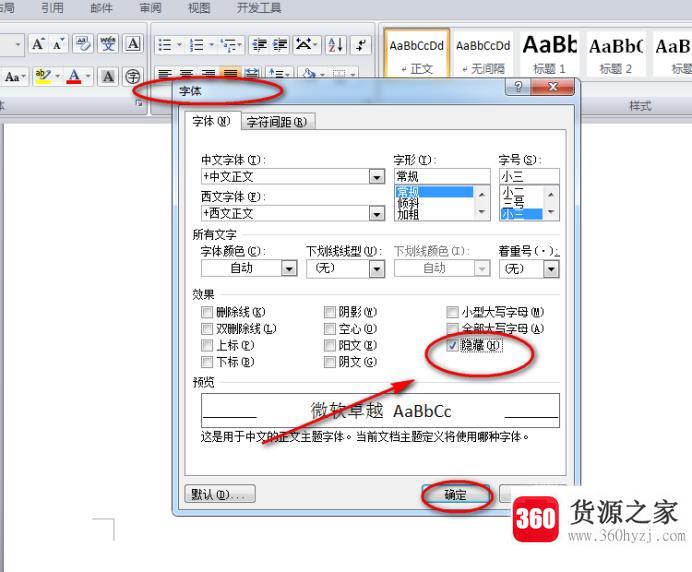Open the 字体颜色 dropdown
The height and width of the screenshot is (572, 692).
(289, 268)
